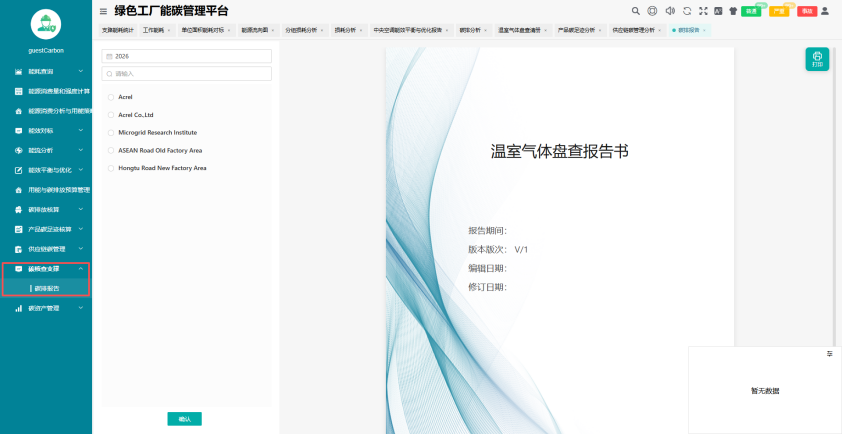Open the 2026 year picker field

click(x=186, y=56)
